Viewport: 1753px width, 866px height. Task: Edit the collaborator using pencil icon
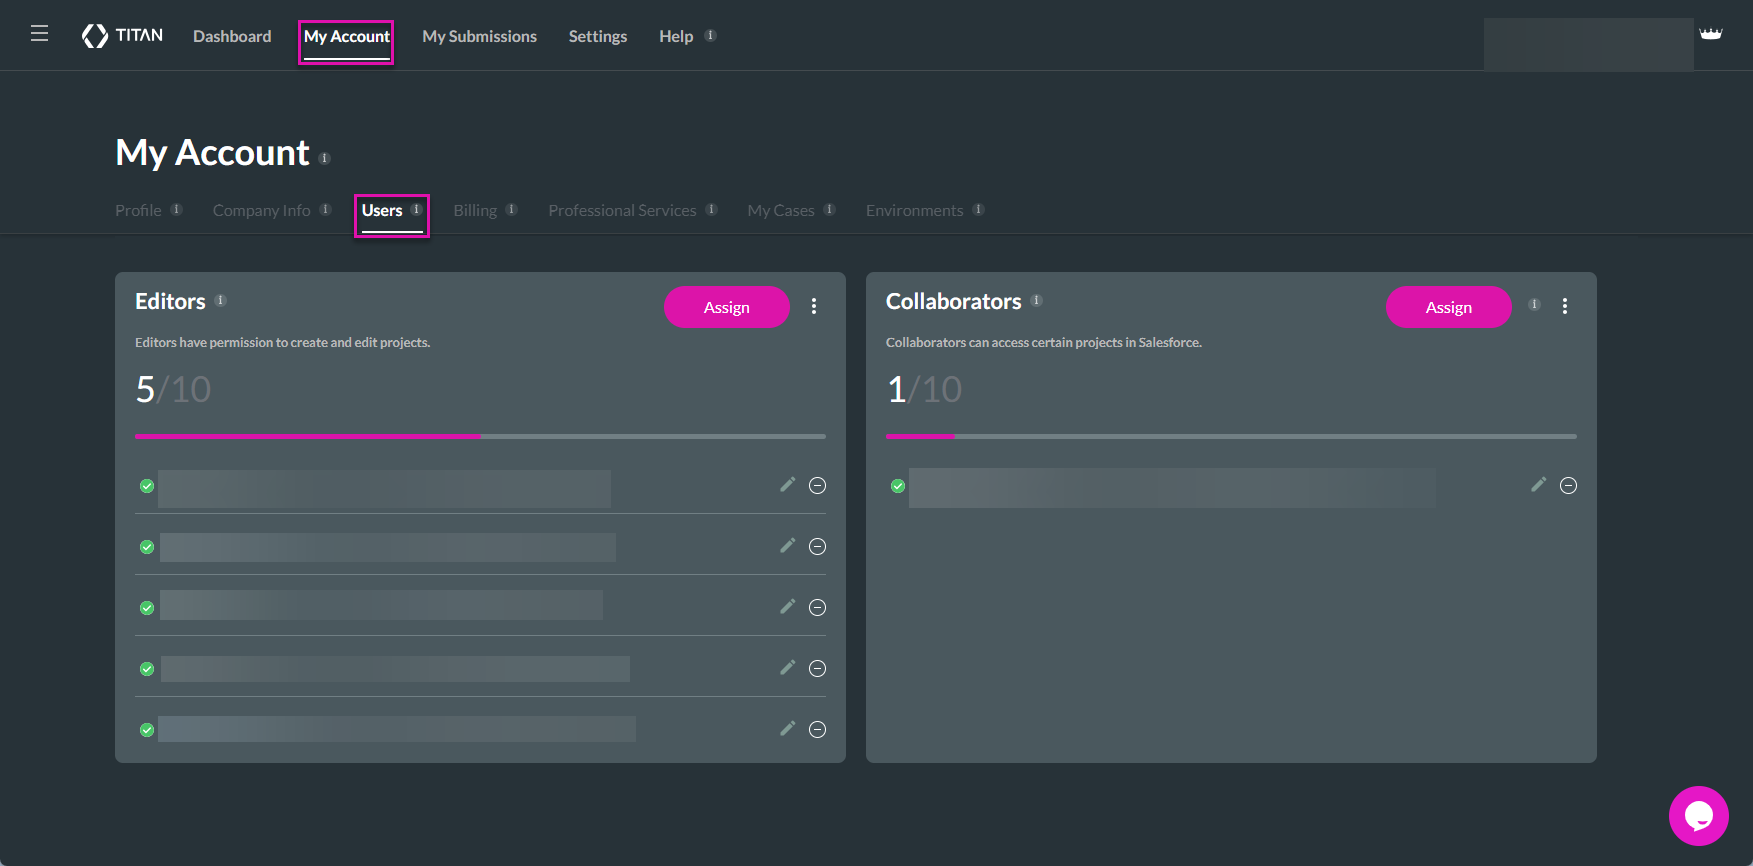1538,485
